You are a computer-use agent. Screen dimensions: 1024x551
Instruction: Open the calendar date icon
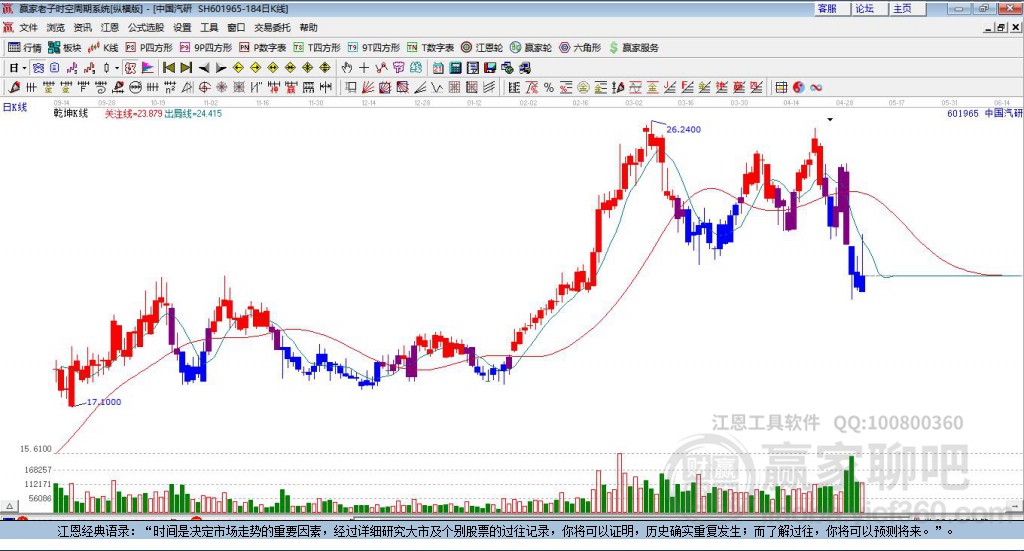coord(438,68)
